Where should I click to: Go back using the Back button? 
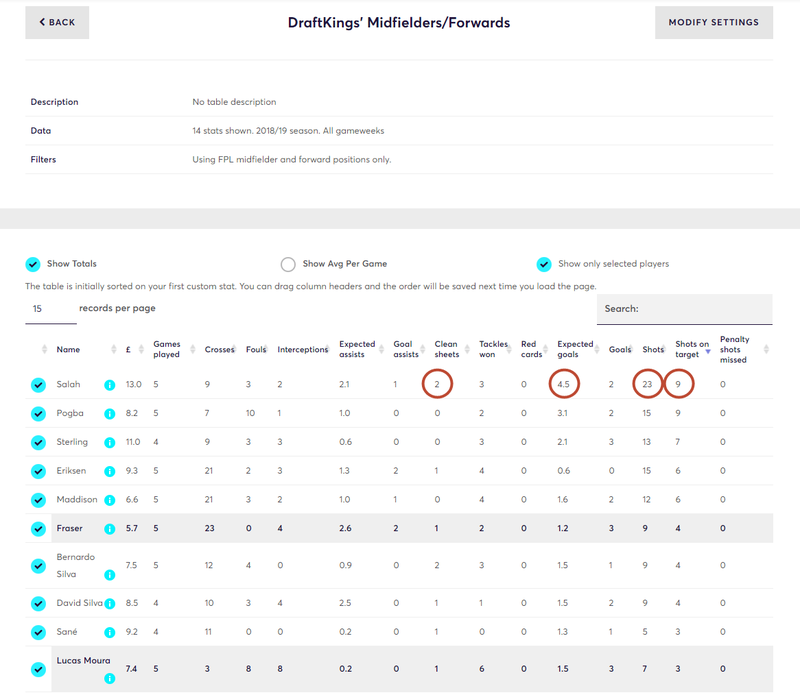(x=57, y=22)
